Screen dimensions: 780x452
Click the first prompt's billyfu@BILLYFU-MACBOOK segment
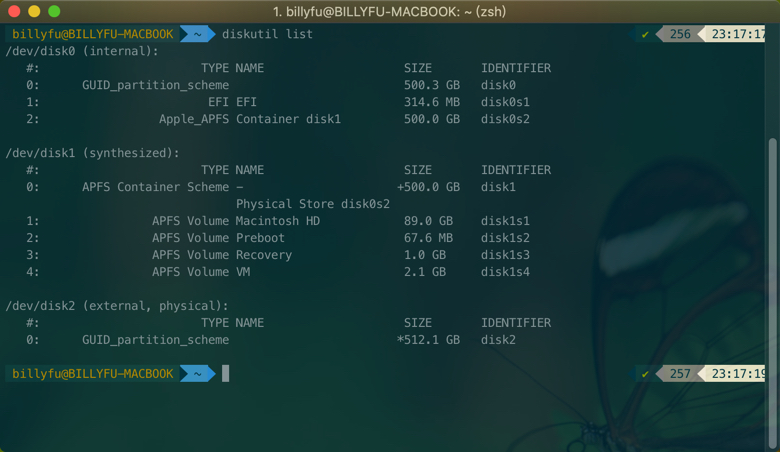pos(93,34)
